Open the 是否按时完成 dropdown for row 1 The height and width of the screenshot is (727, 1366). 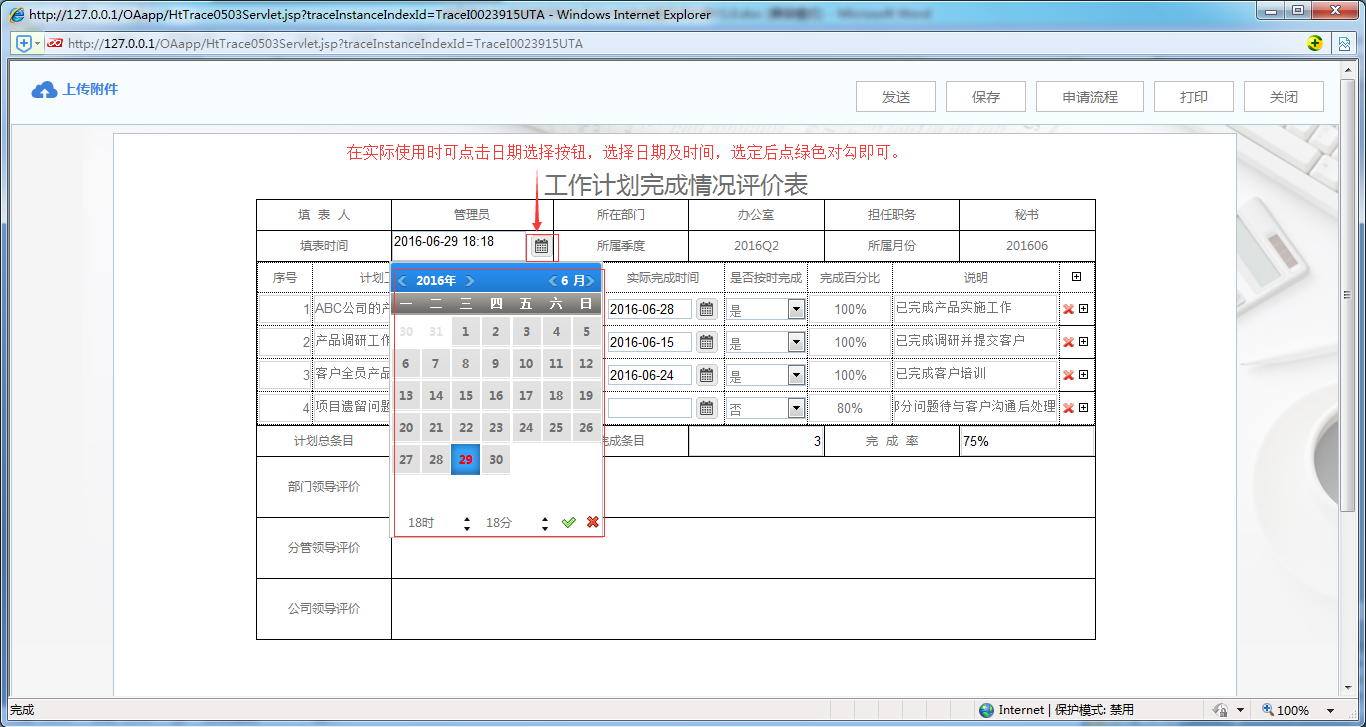(x=795, y=308)
